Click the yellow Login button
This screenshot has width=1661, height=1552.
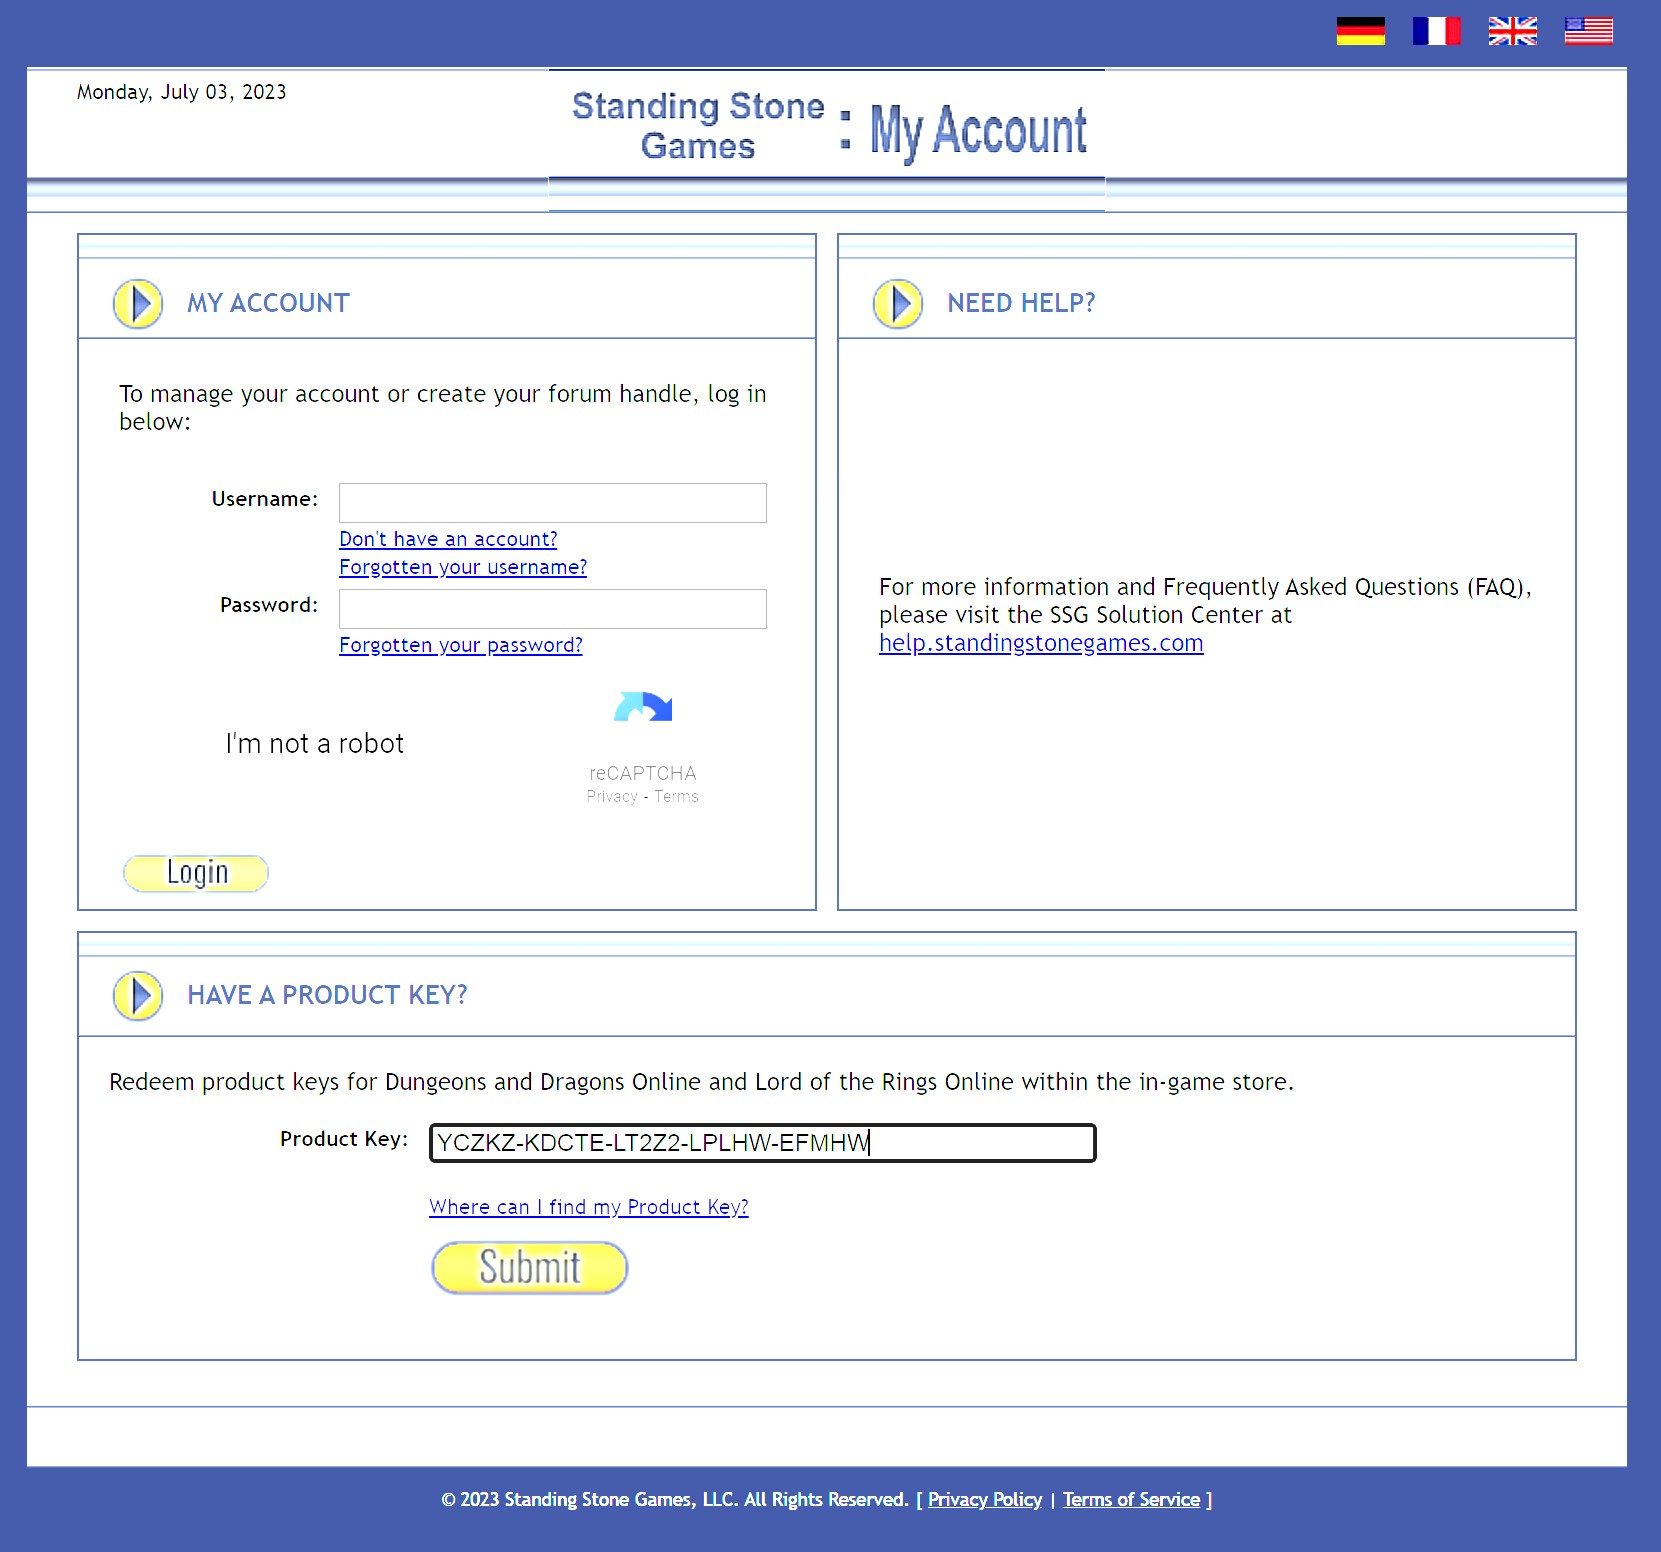(x=196, y=873)
